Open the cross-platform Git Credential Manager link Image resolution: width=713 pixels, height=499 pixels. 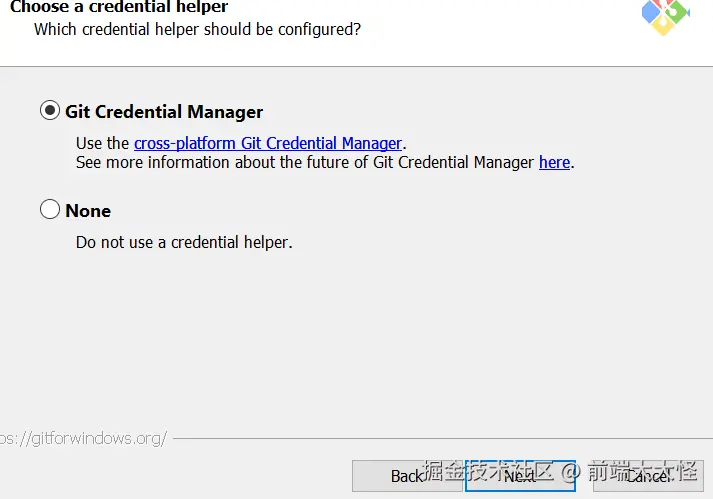coord(268,143)
